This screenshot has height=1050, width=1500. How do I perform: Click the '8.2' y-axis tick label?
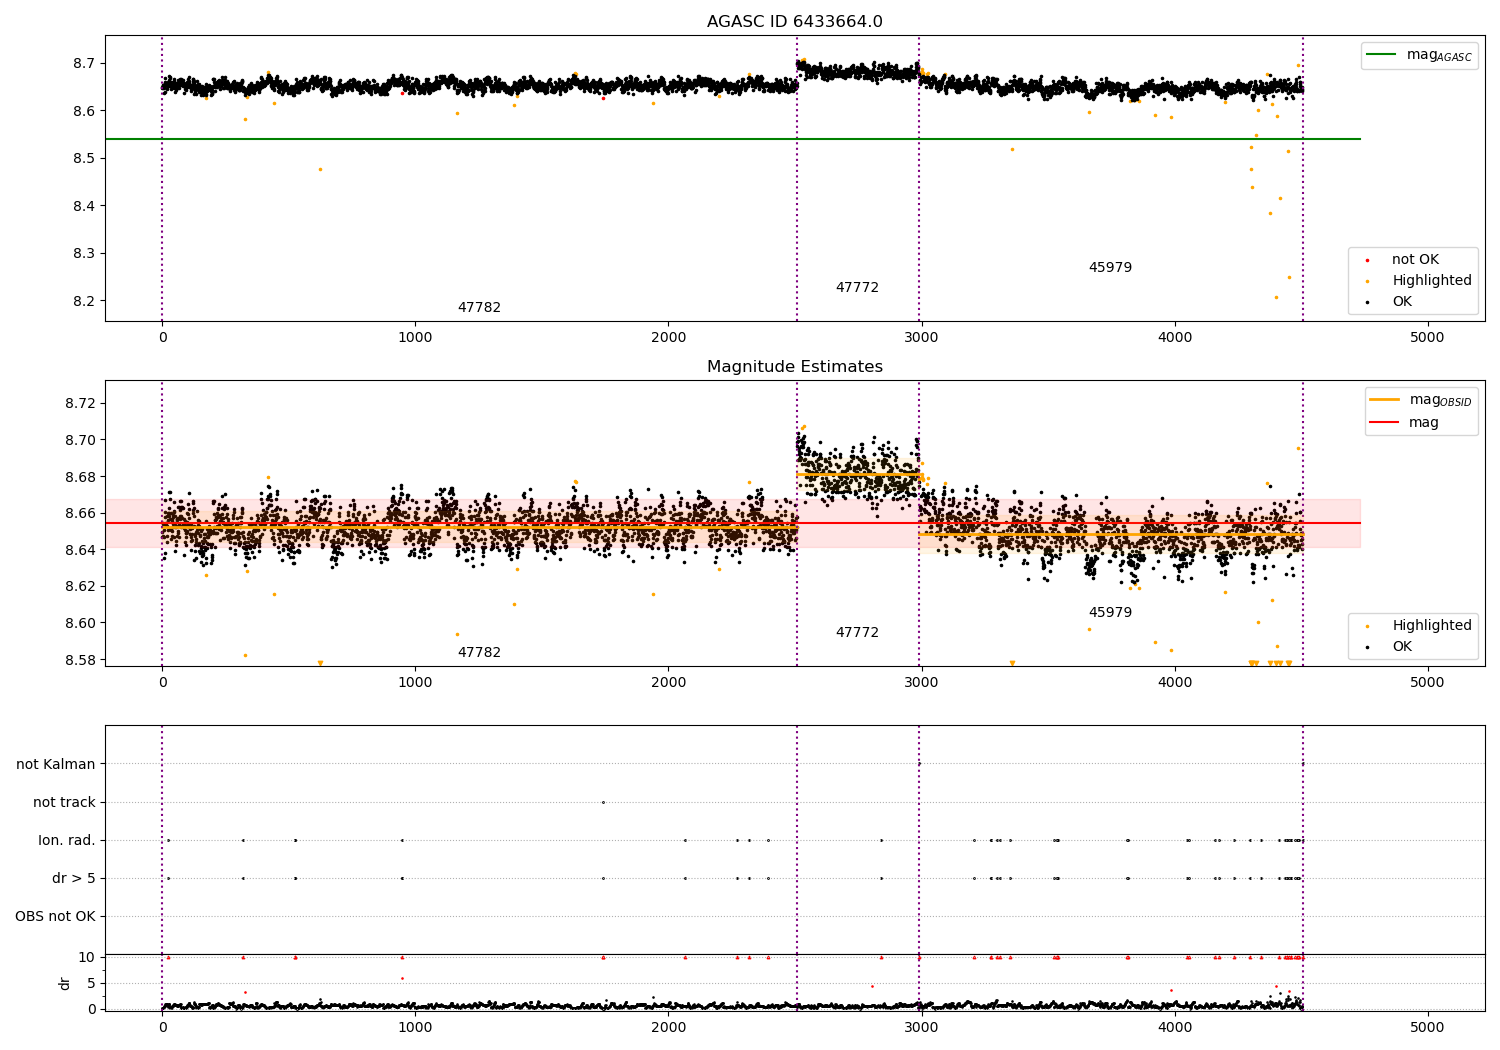84,302
